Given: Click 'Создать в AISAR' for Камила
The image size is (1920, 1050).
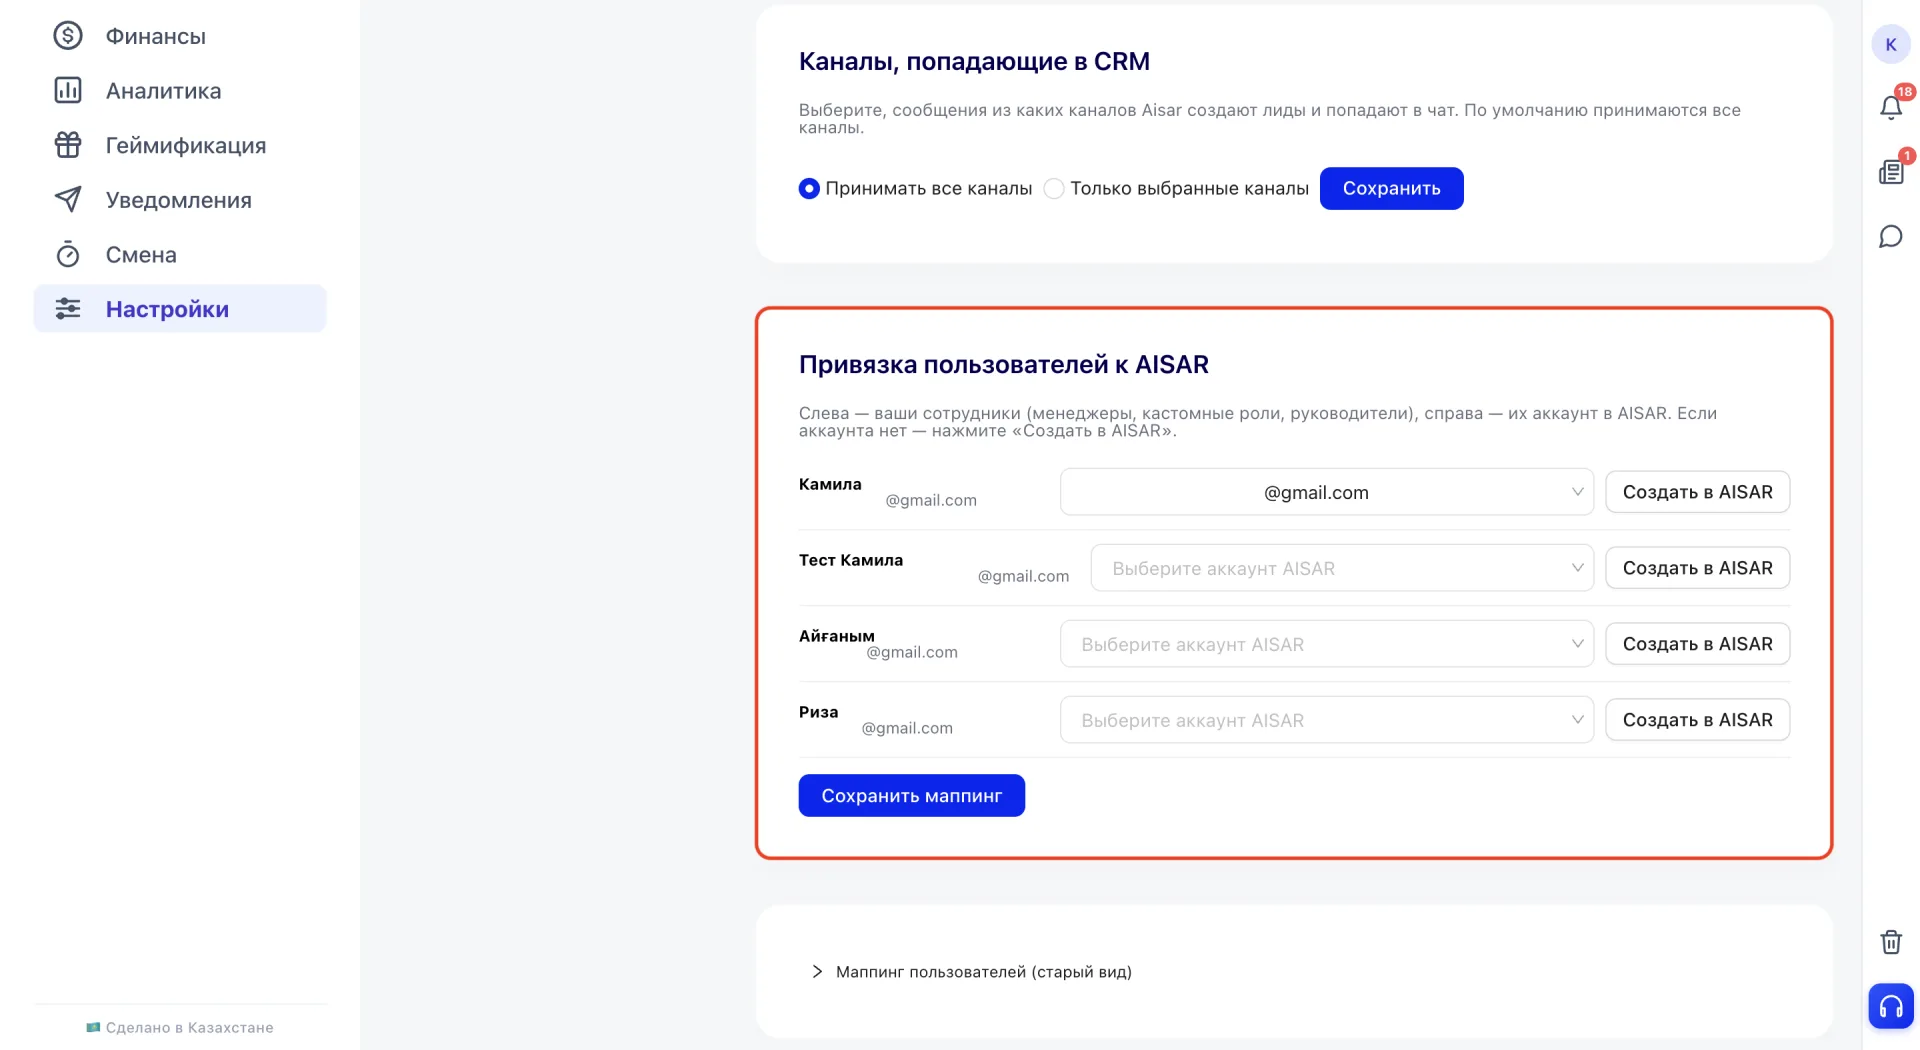Looking at the screenshot, I should point(1697,492).
